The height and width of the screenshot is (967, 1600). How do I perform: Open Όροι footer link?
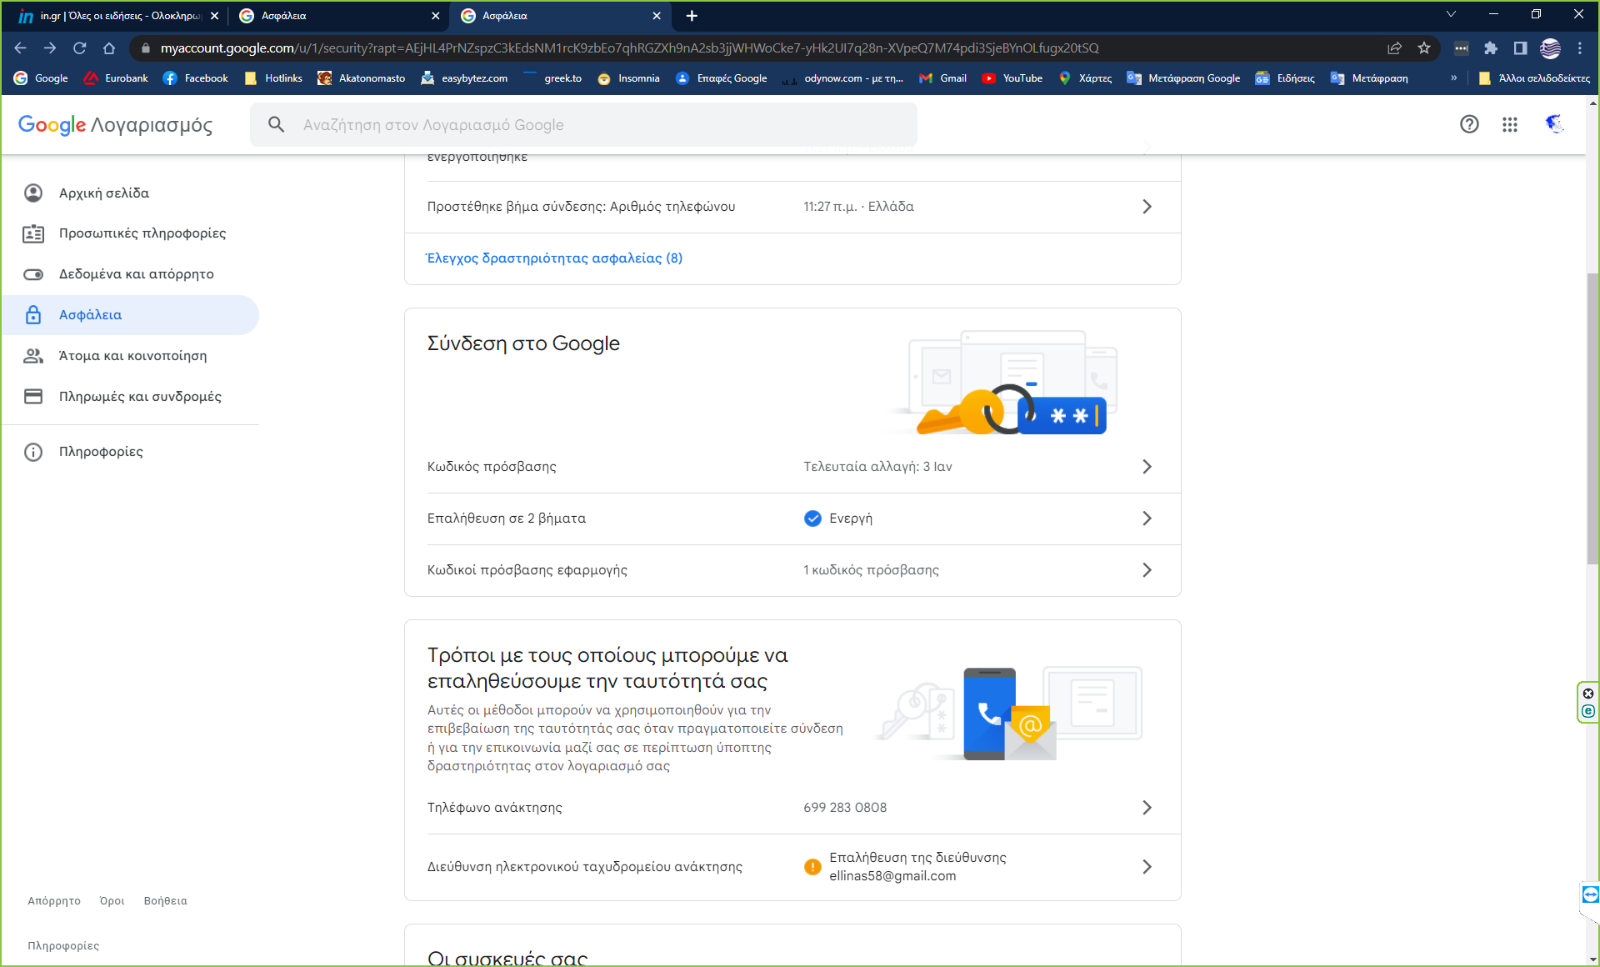(112, 901)
